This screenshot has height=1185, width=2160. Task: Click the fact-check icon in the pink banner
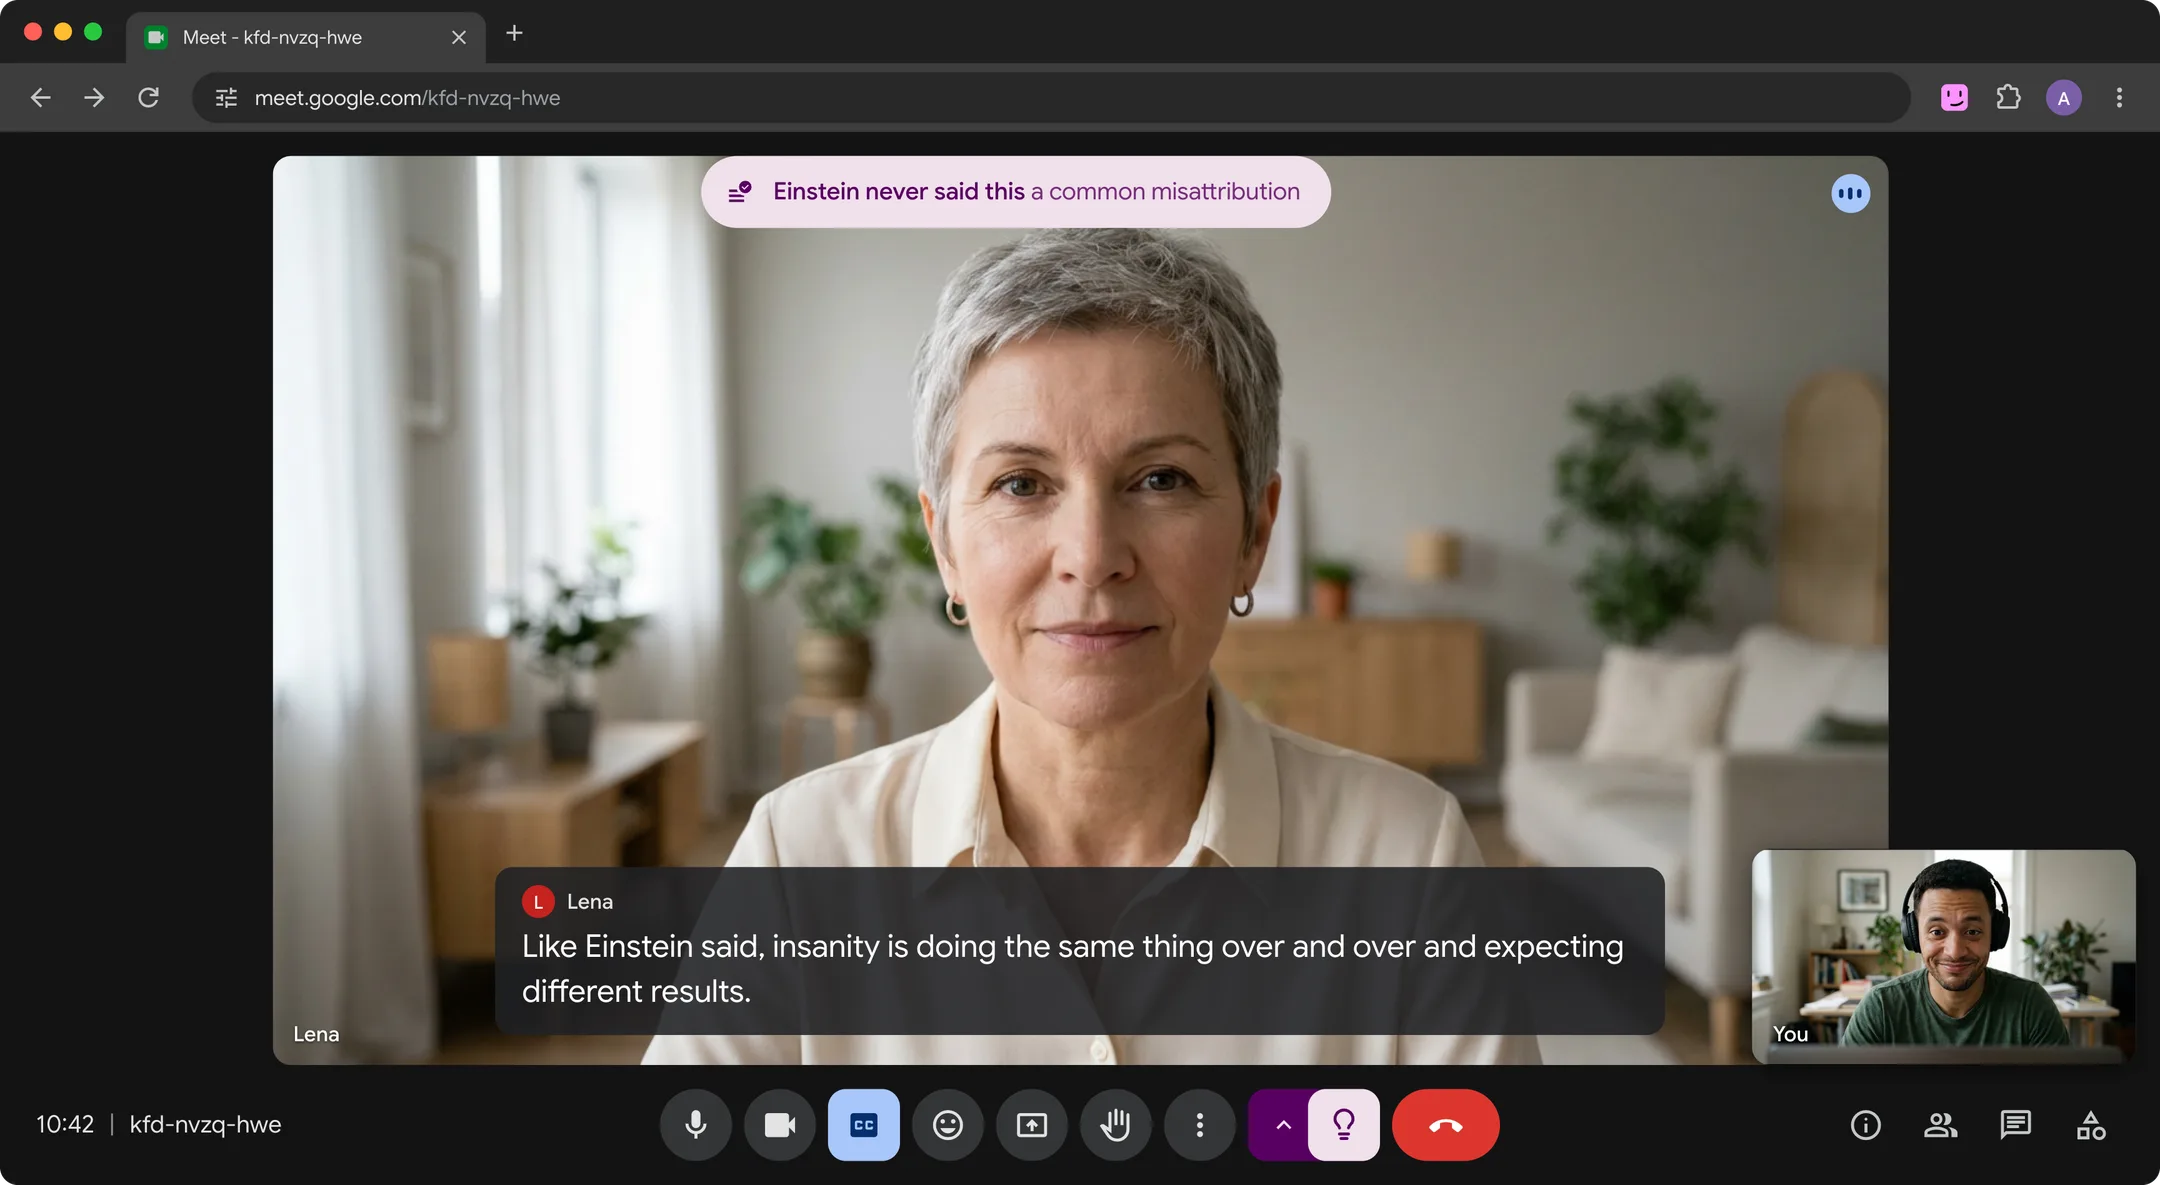click(x=740, y=192)
